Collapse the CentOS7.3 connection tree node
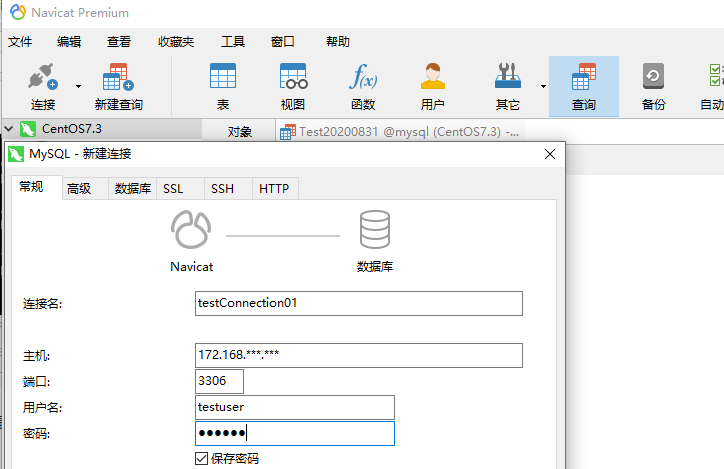724x469 pixels. pos(9,129)
